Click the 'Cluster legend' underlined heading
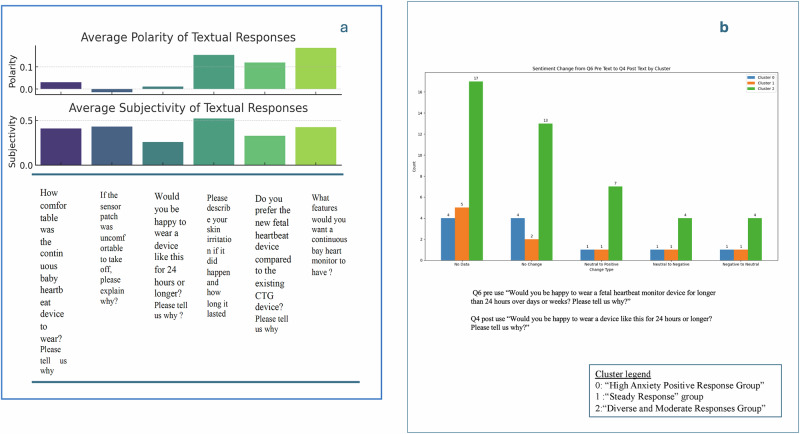Viewport: 800px width, 434px height. (622, 374)
